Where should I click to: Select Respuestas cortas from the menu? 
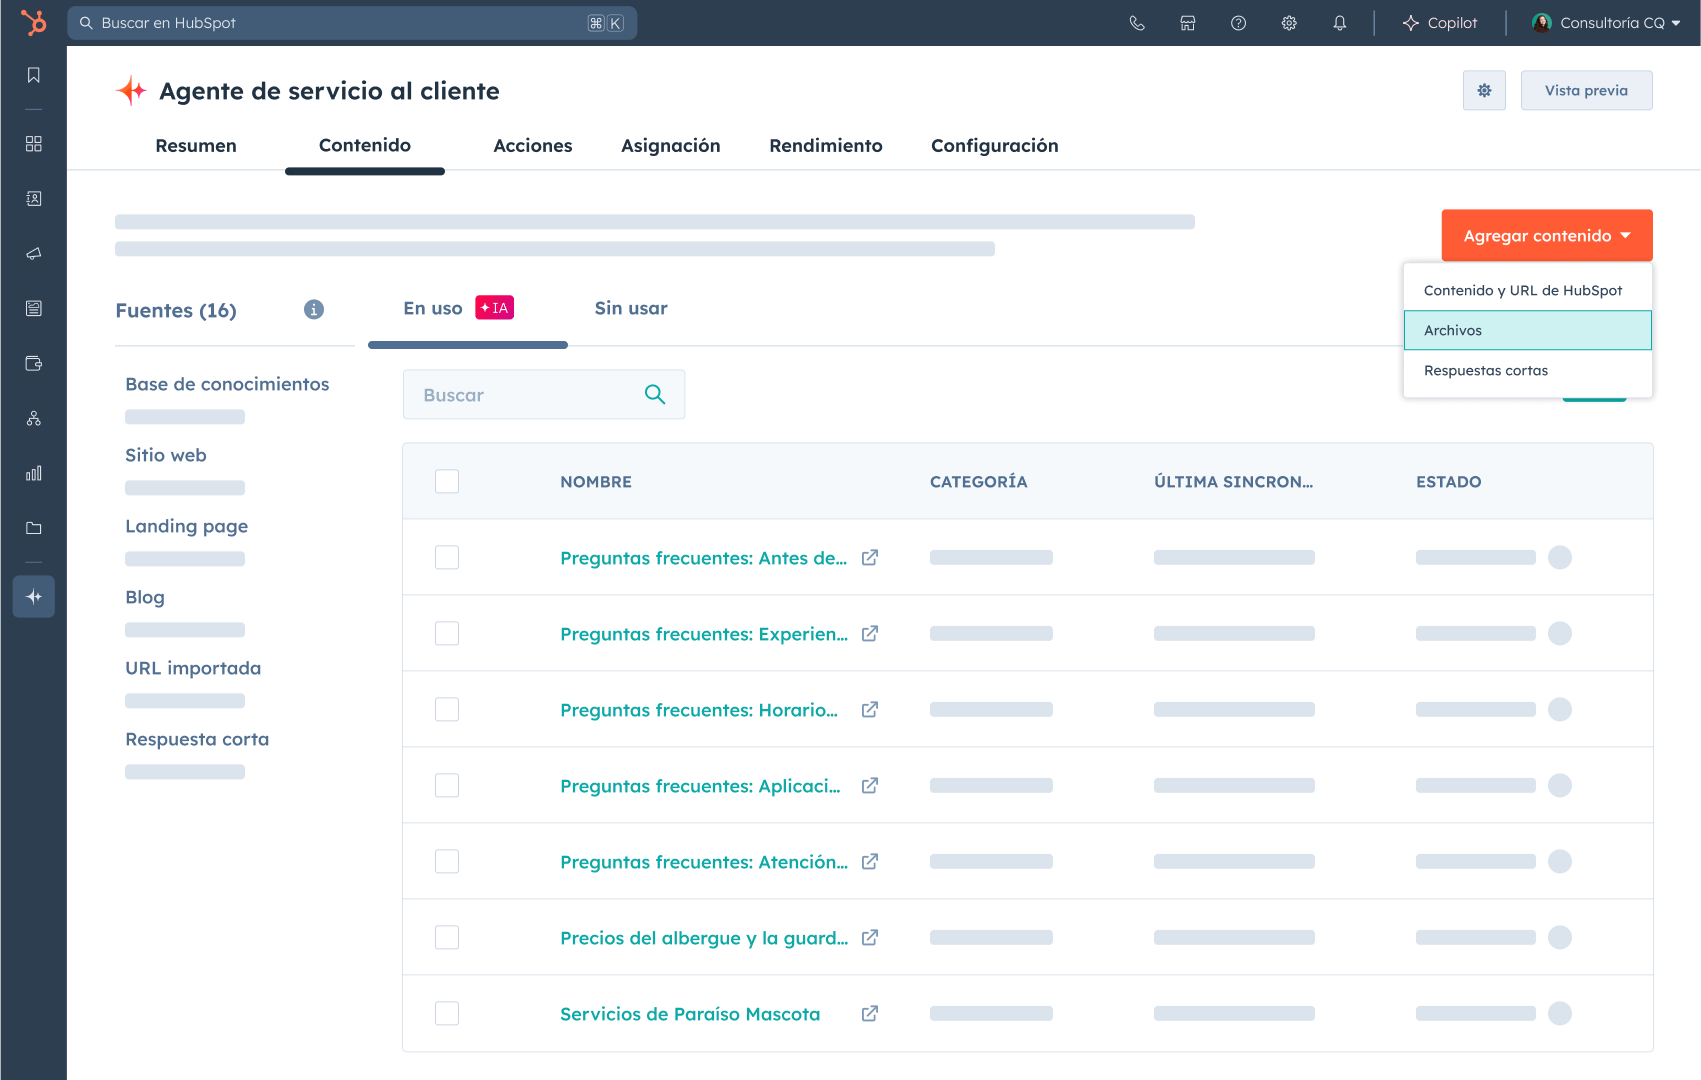coord(1527,370)
